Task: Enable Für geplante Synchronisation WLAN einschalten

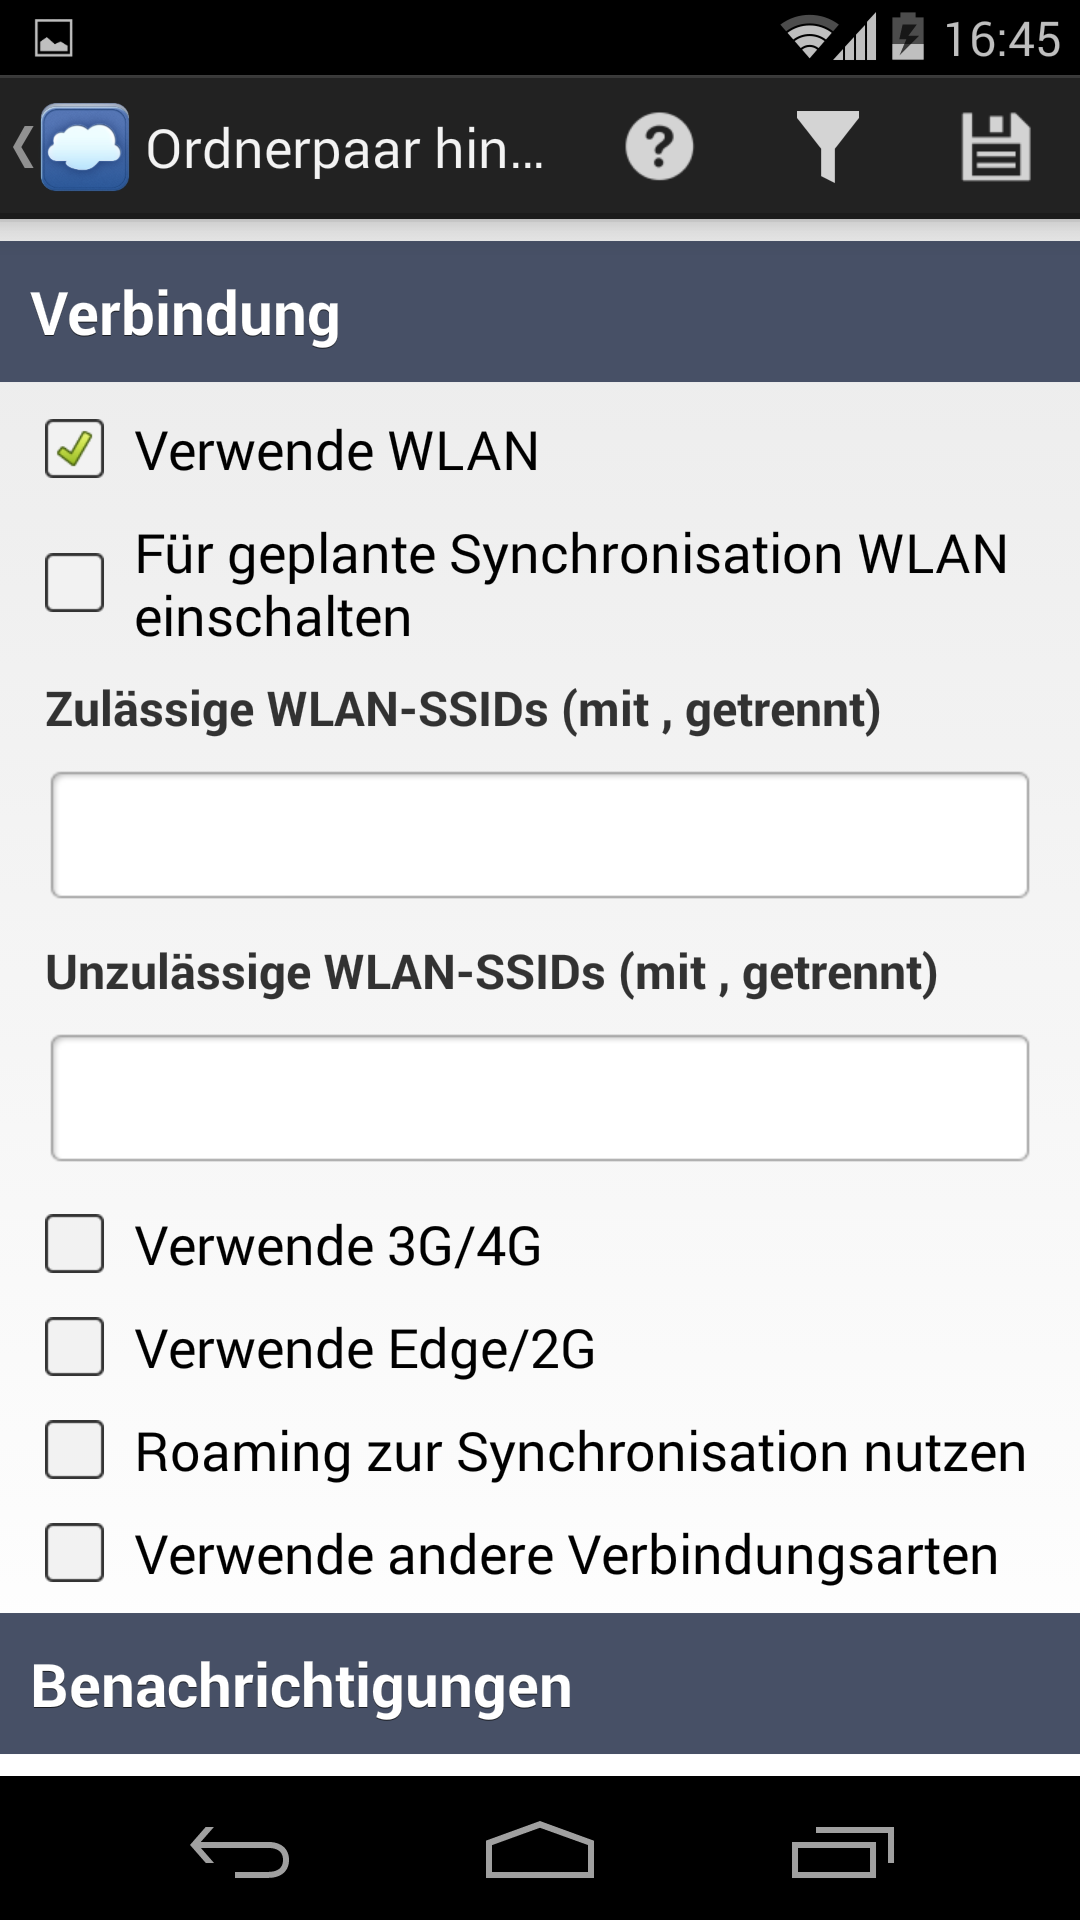Action: pyautogui.click(x=75, y=583)
